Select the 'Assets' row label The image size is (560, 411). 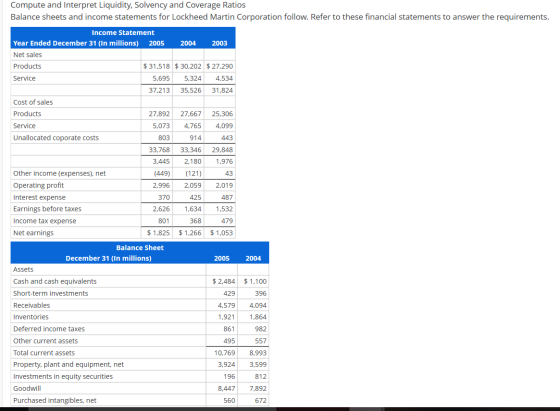point(23,270)
